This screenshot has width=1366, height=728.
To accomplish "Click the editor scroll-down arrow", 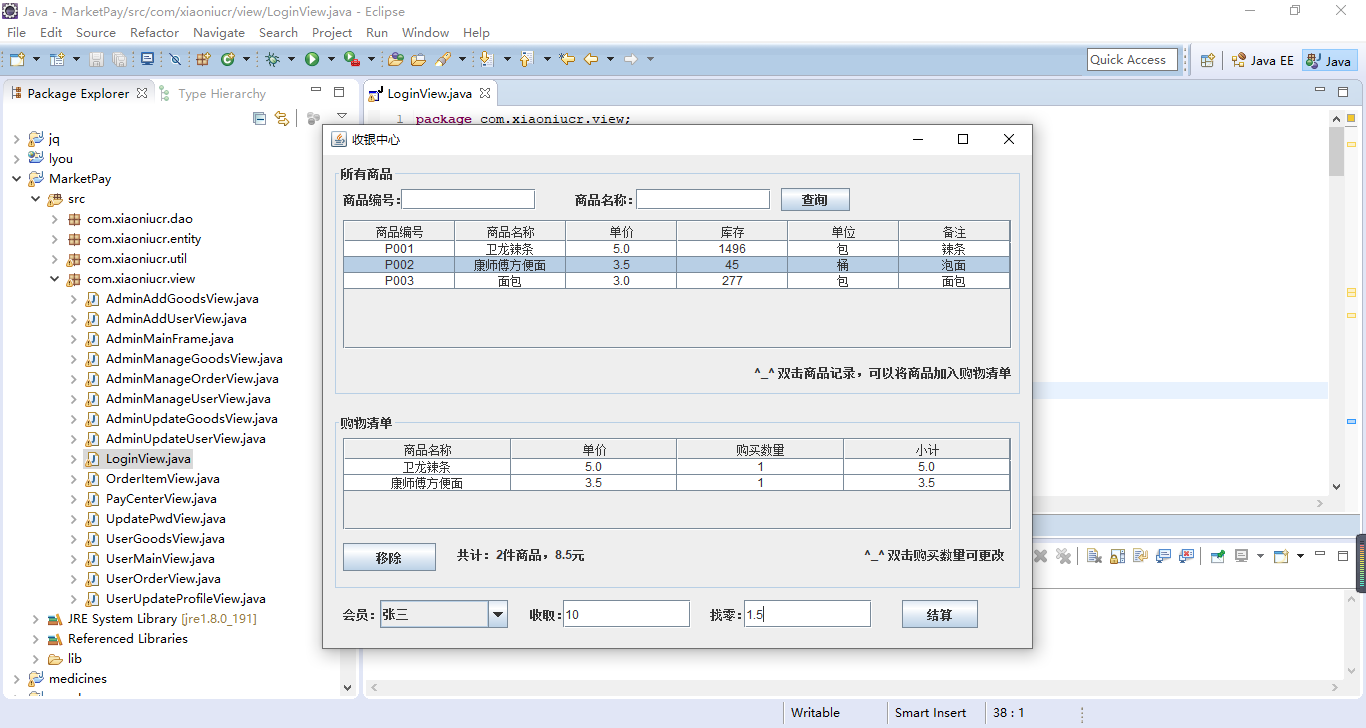I will pyautogui.click(x=1336, y=487).
